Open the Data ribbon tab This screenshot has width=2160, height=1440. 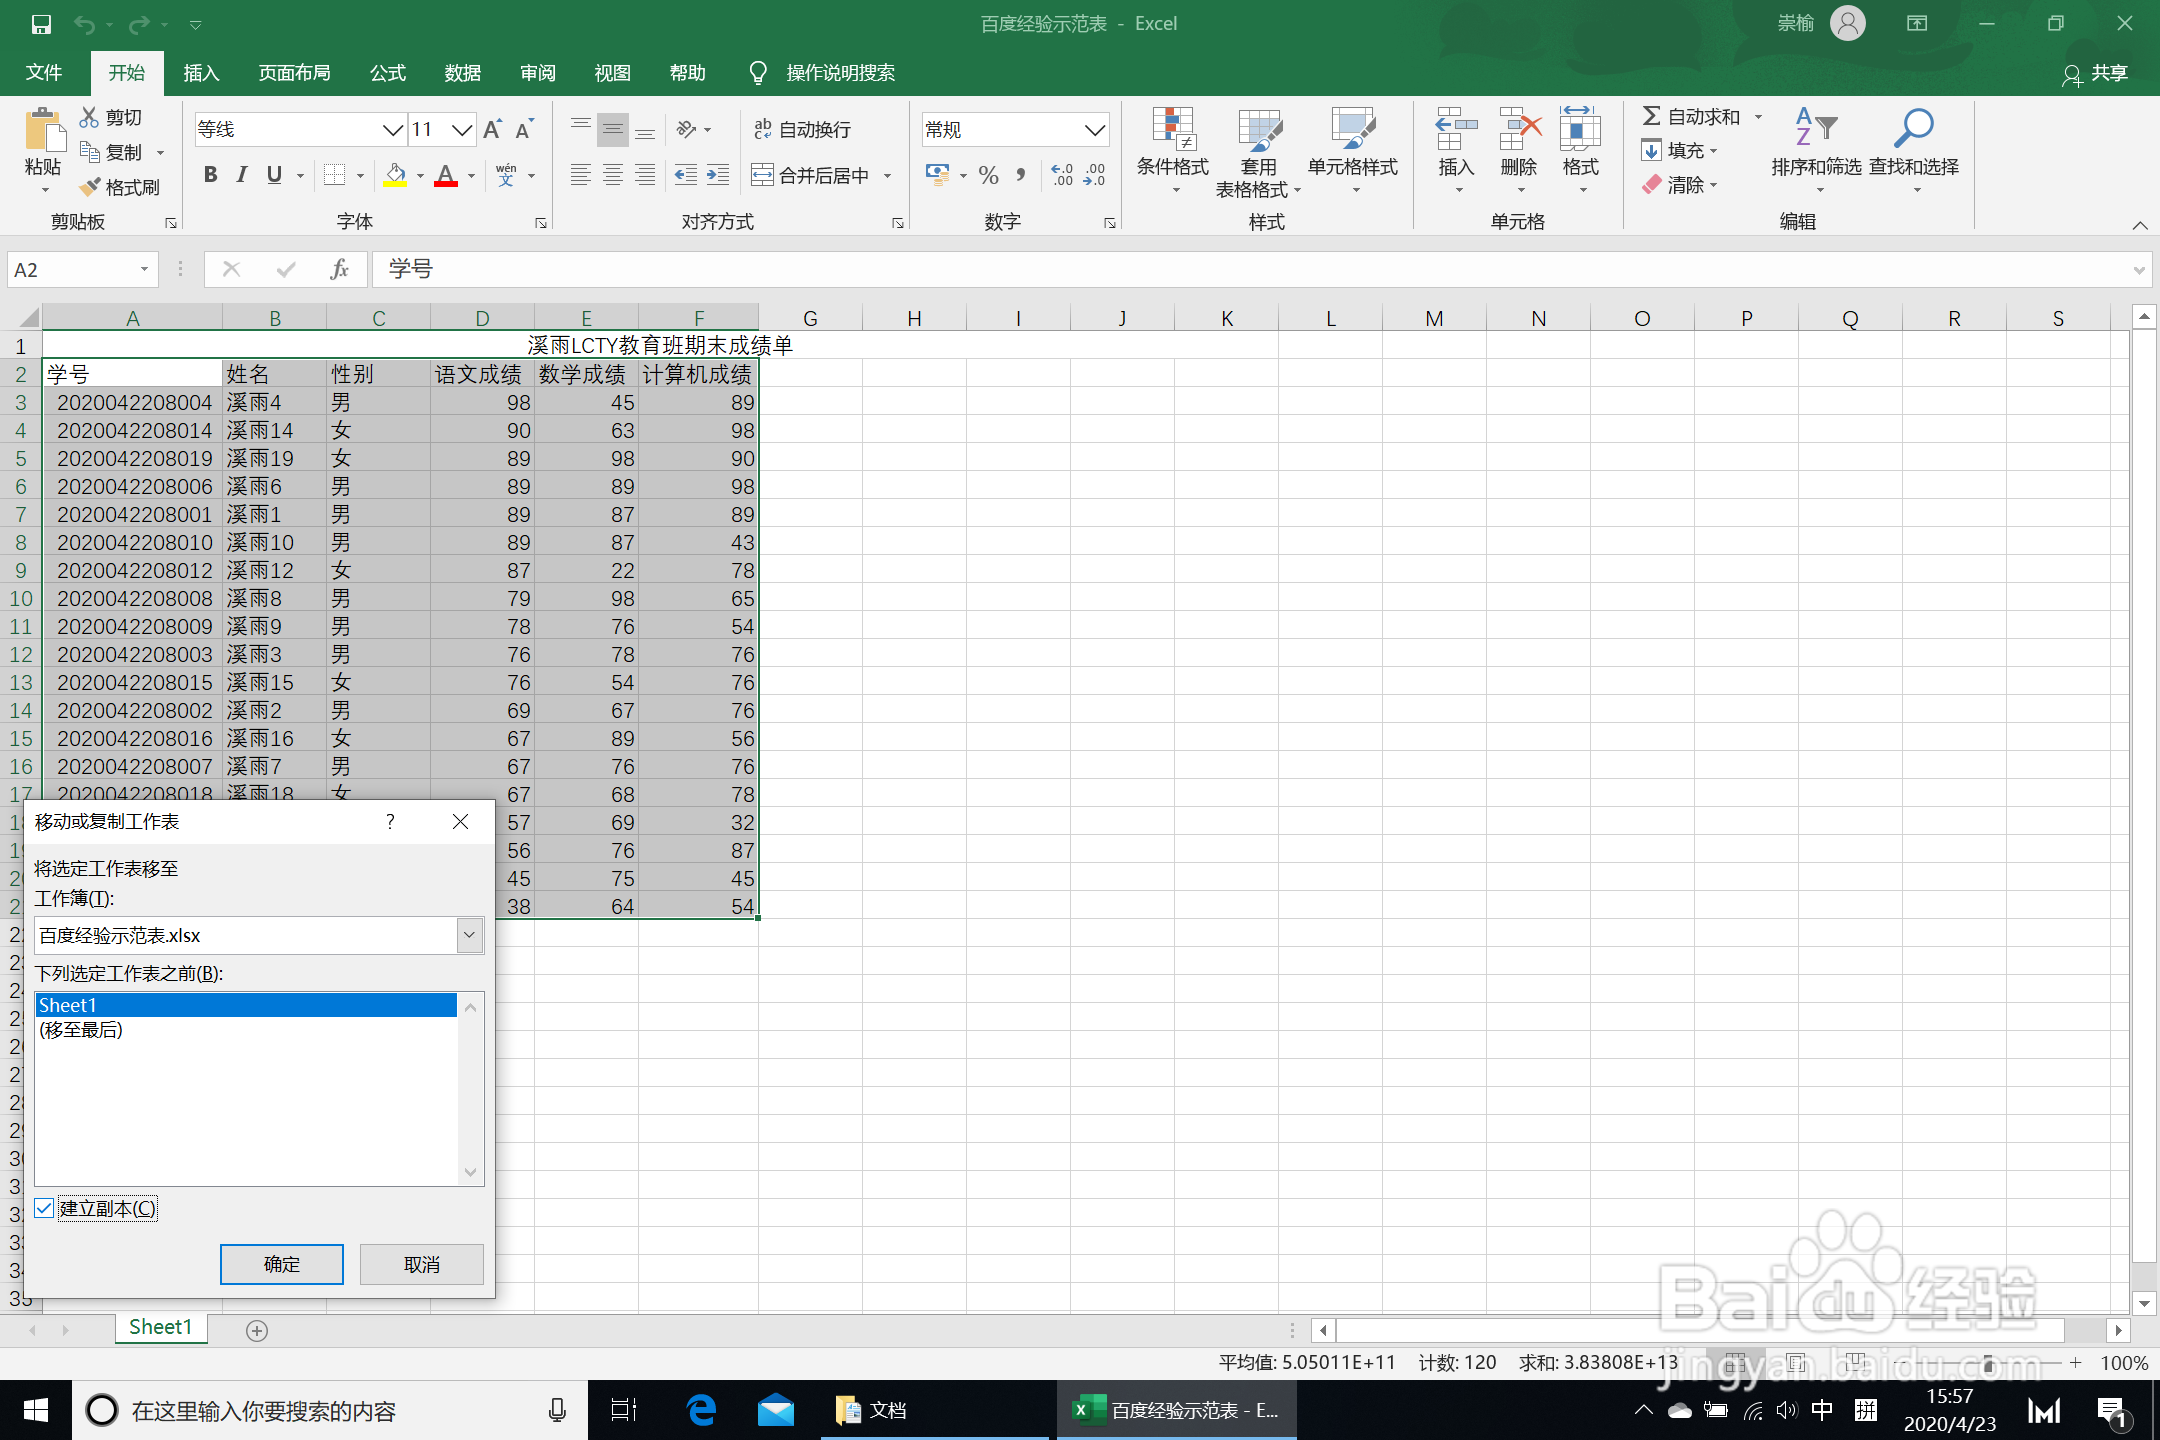(x=462, y=73)
